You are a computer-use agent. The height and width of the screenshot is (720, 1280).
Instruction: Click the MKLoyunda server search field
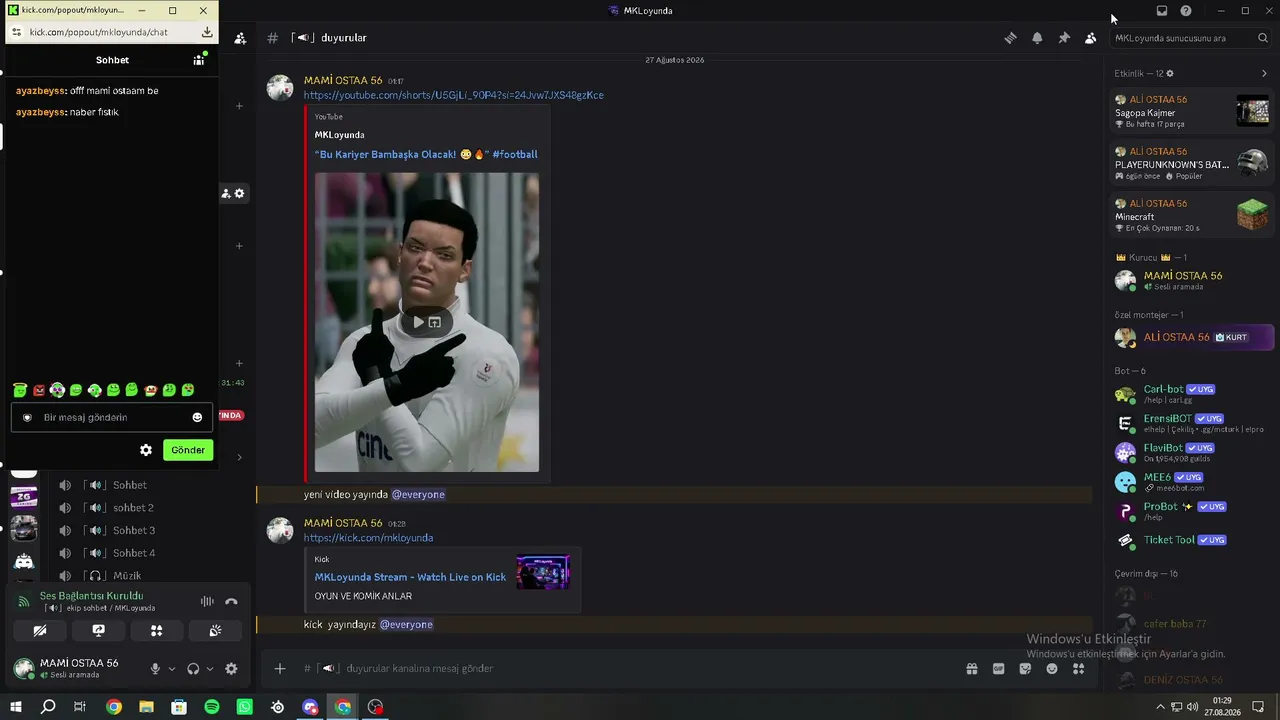pos(1191,38)
